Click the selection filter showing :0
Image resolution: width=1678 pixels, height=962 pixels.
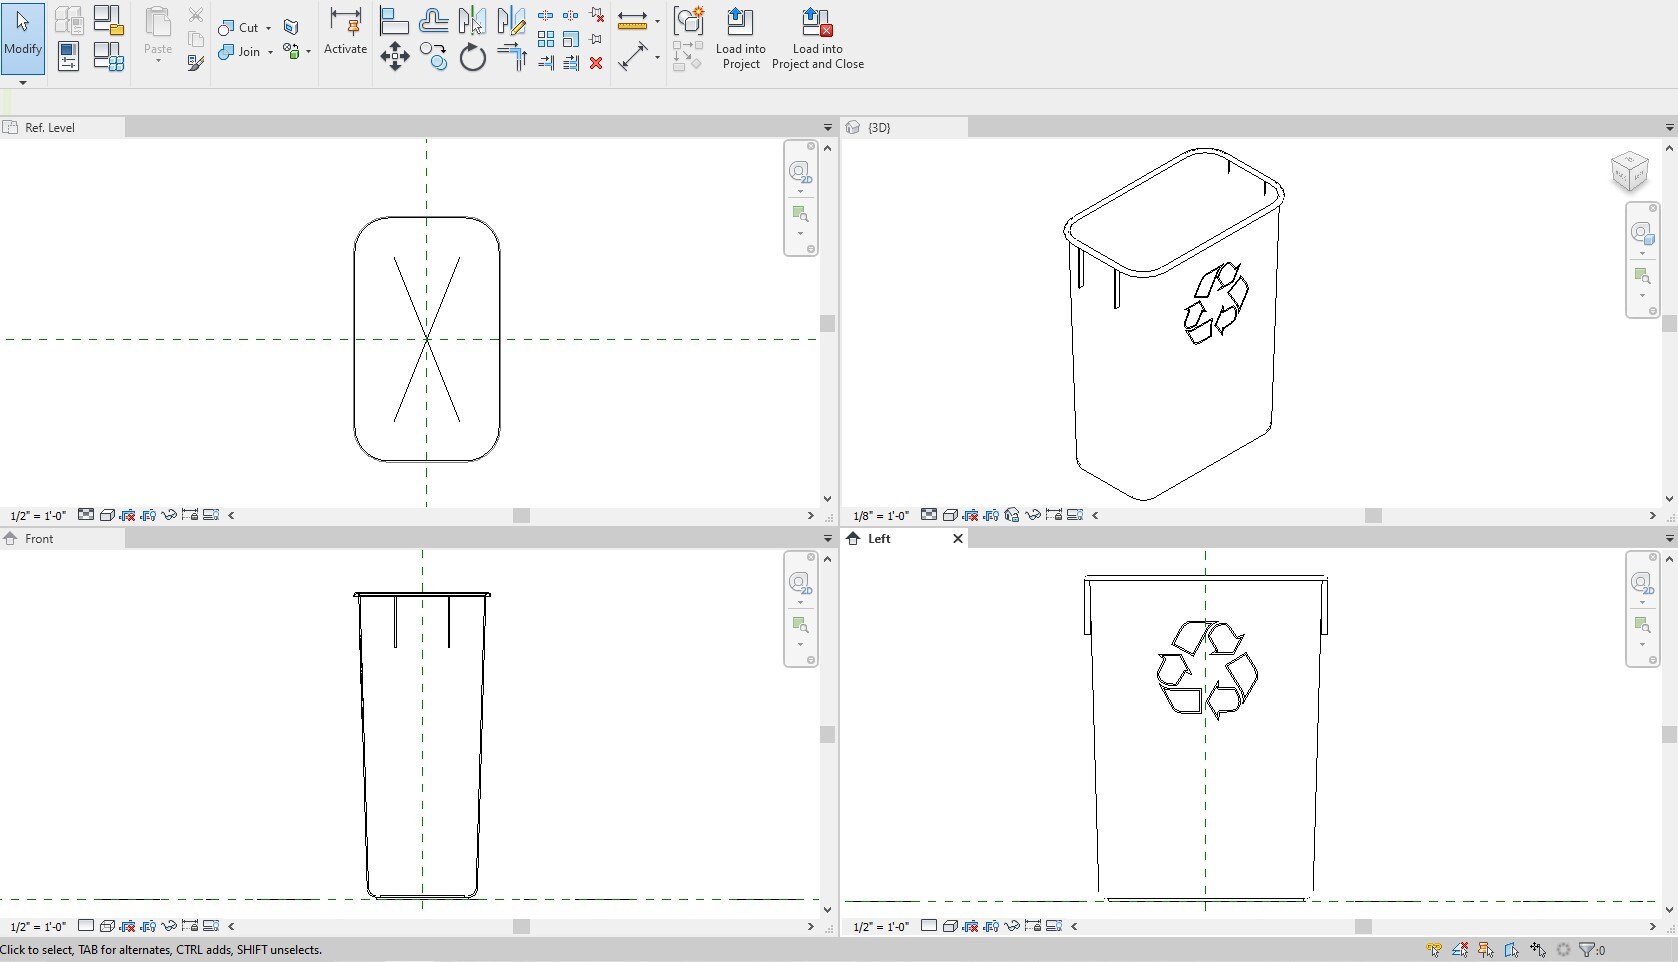[x=1592, y=950]
